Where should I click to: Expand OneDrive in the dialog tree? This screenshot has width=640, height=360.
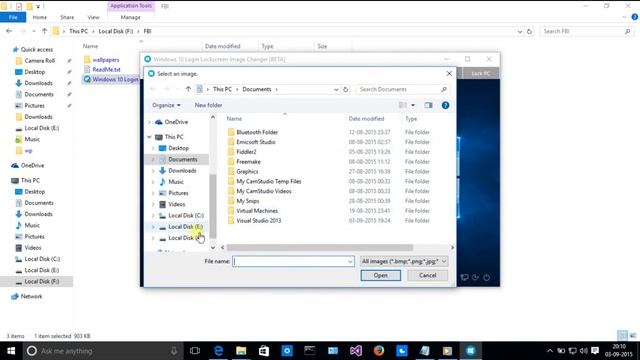[x=149, y=122]
